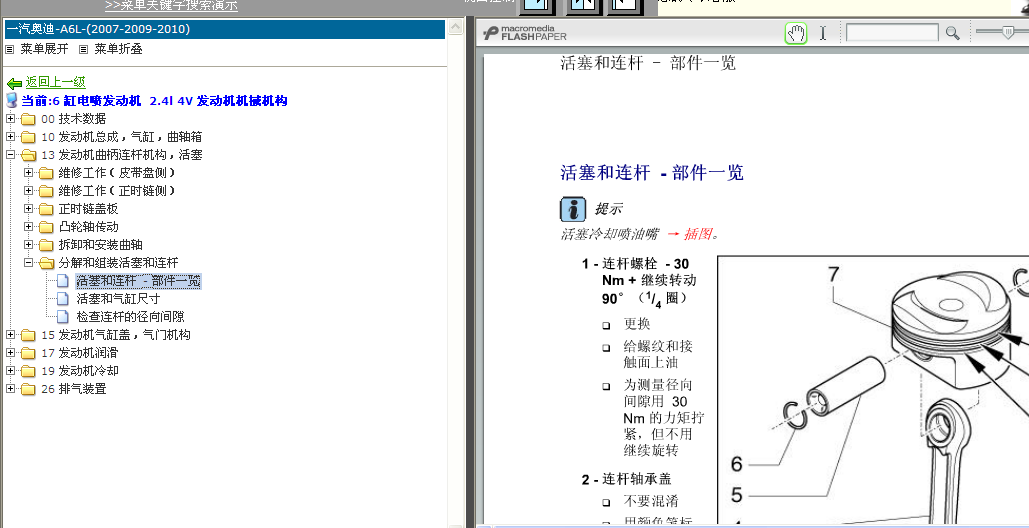Expand the 00 技术数据 node

click(10, 119)
